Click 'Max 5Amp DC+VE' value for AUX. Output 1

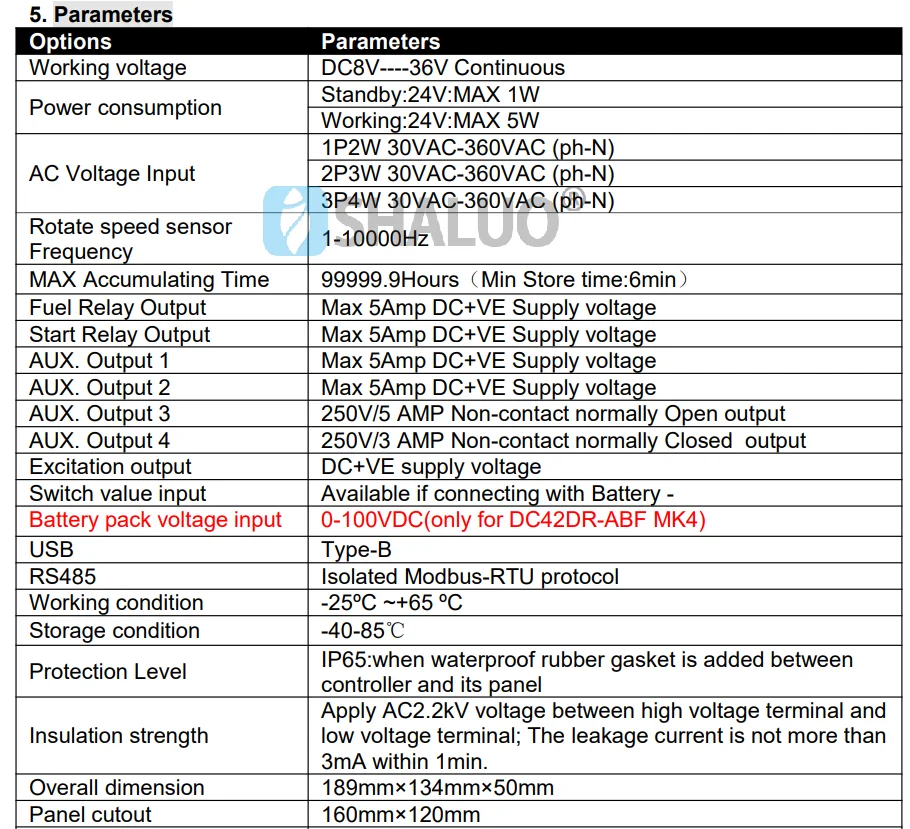[x=489, y=361]
